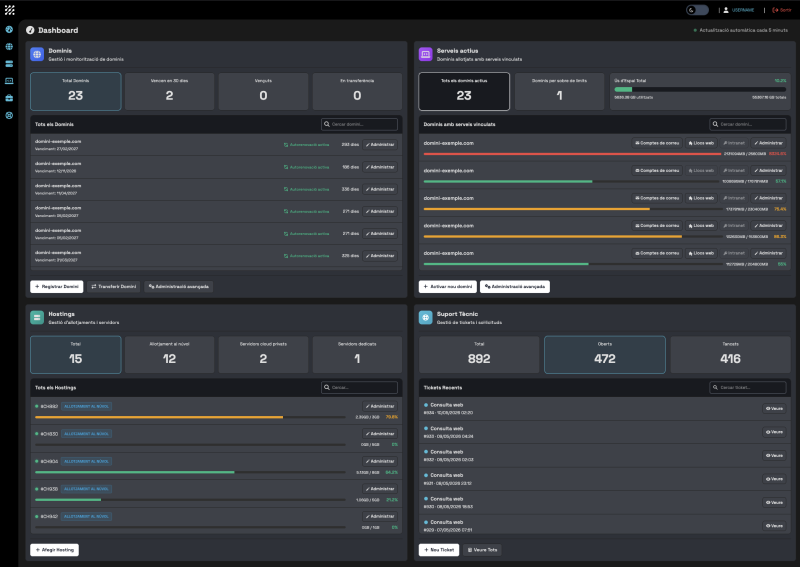Viewport: 800px width, 567px height.
Task: Select the Tancats 416 card
Action: (731, 355)
